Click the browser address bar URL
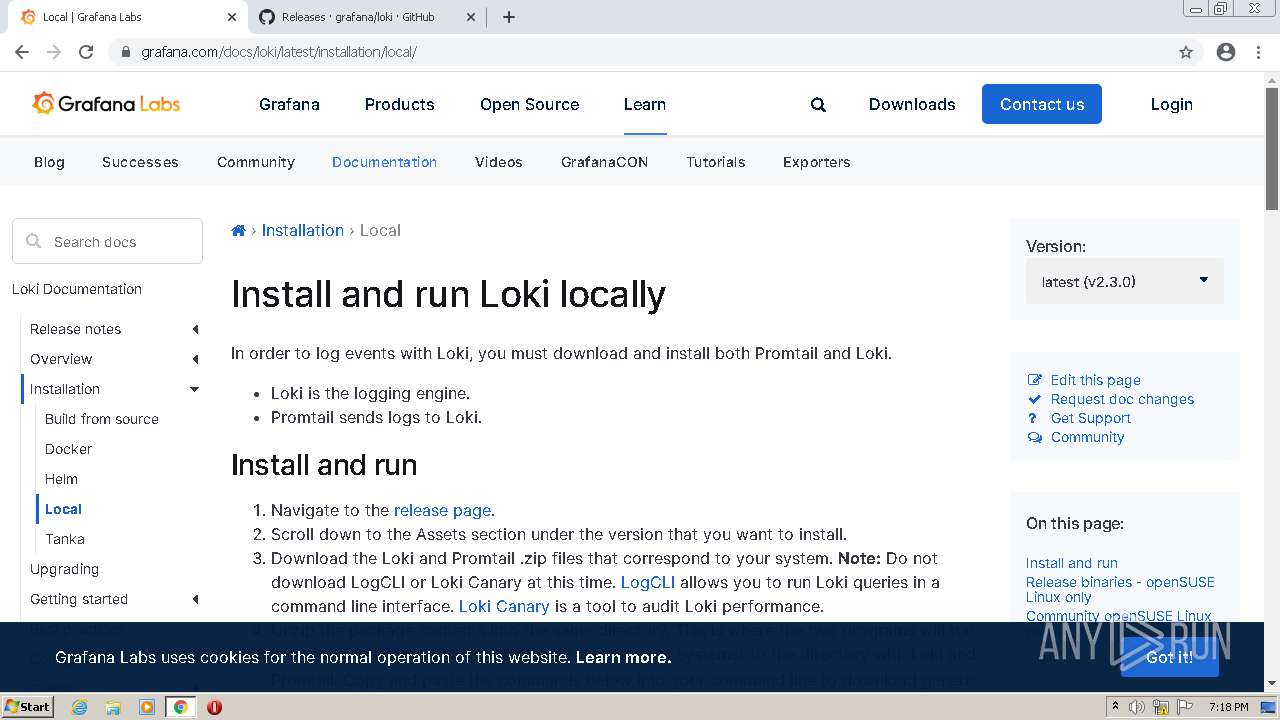Screen dimensions: 1280x720 click(x=279, y=52)
